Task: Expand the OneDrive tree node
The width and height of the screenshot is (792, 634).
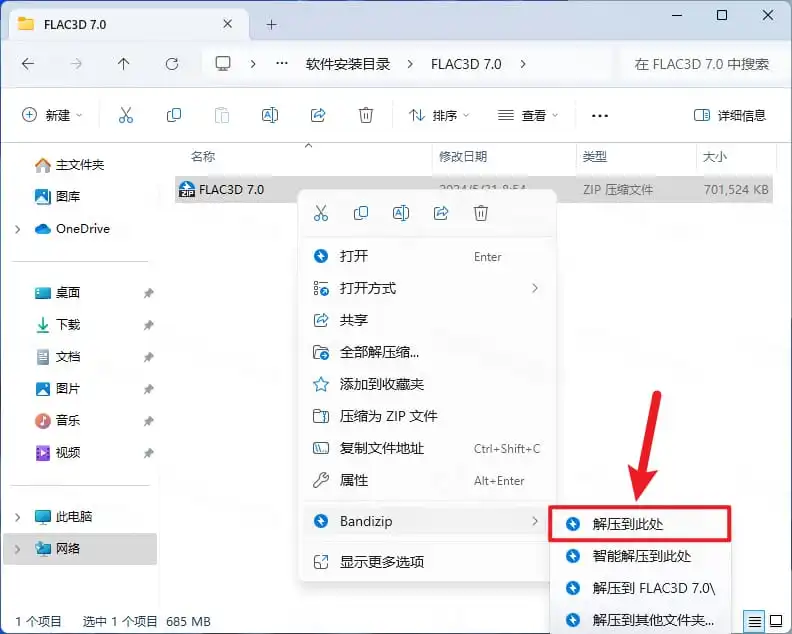Action: coord(18,229)
